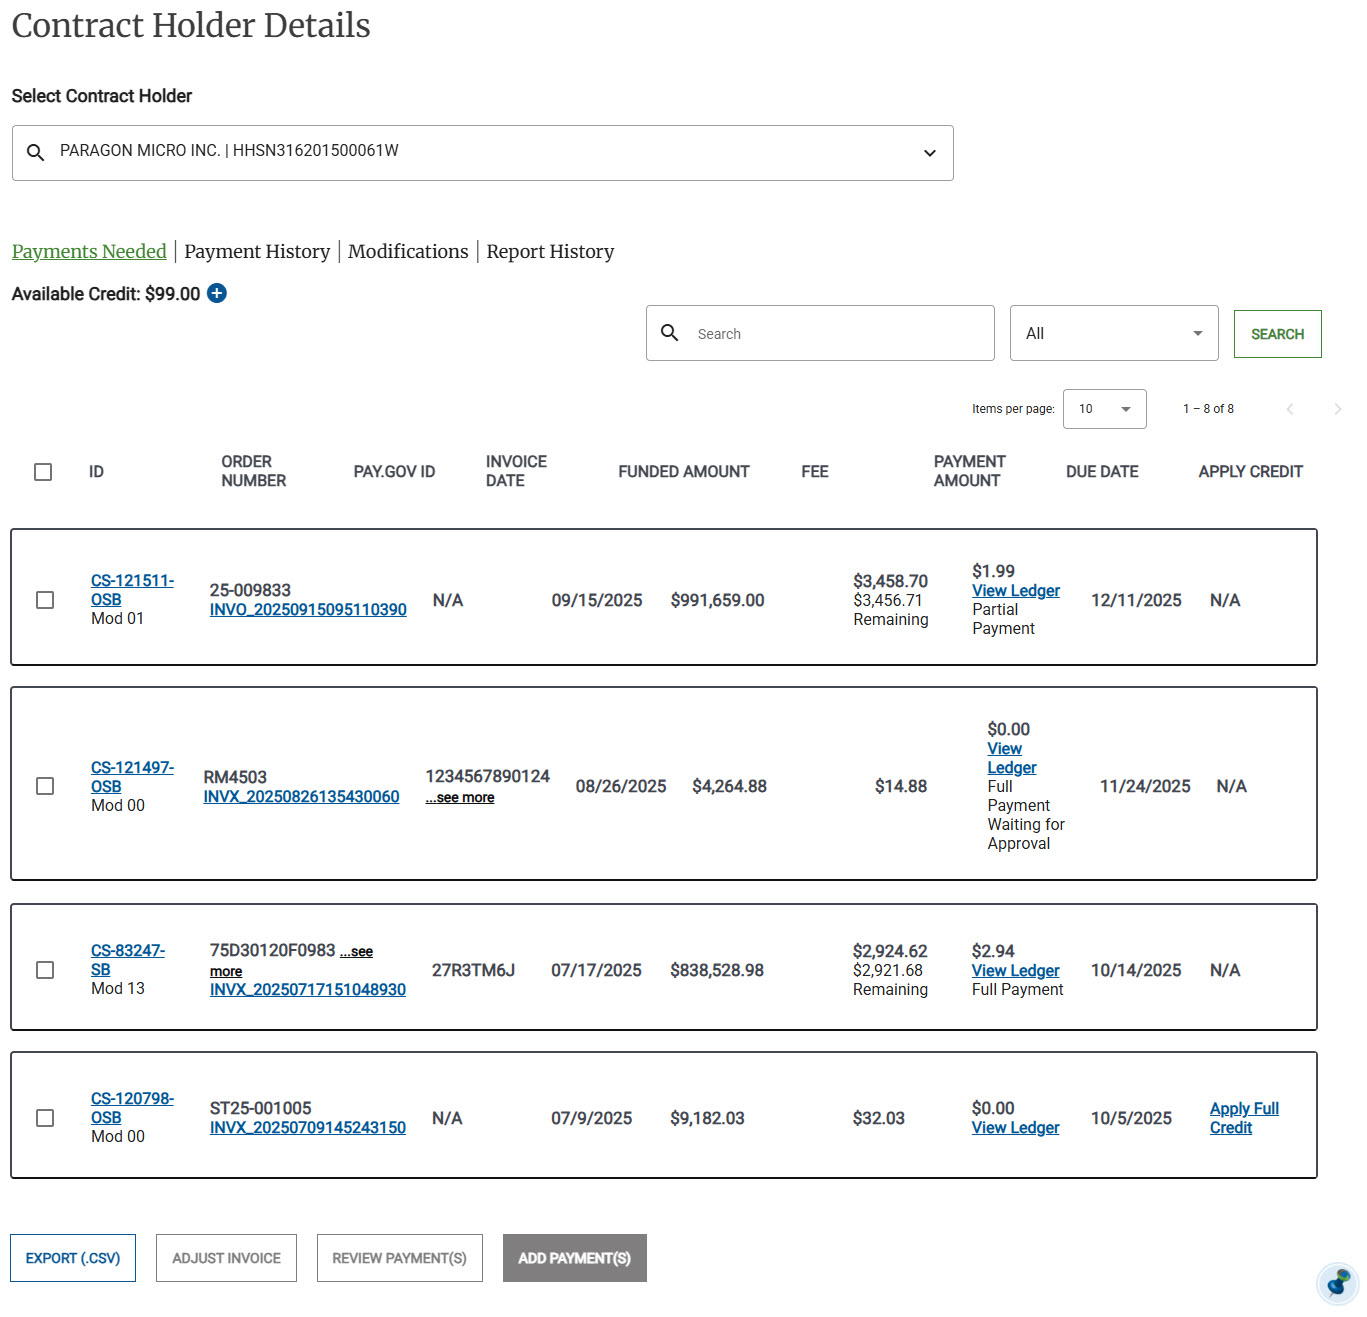The image size is (1367, 1317).
Task: Click Apply Full Credit for CS-120798-OSB
Action: pos(1243,1117)
